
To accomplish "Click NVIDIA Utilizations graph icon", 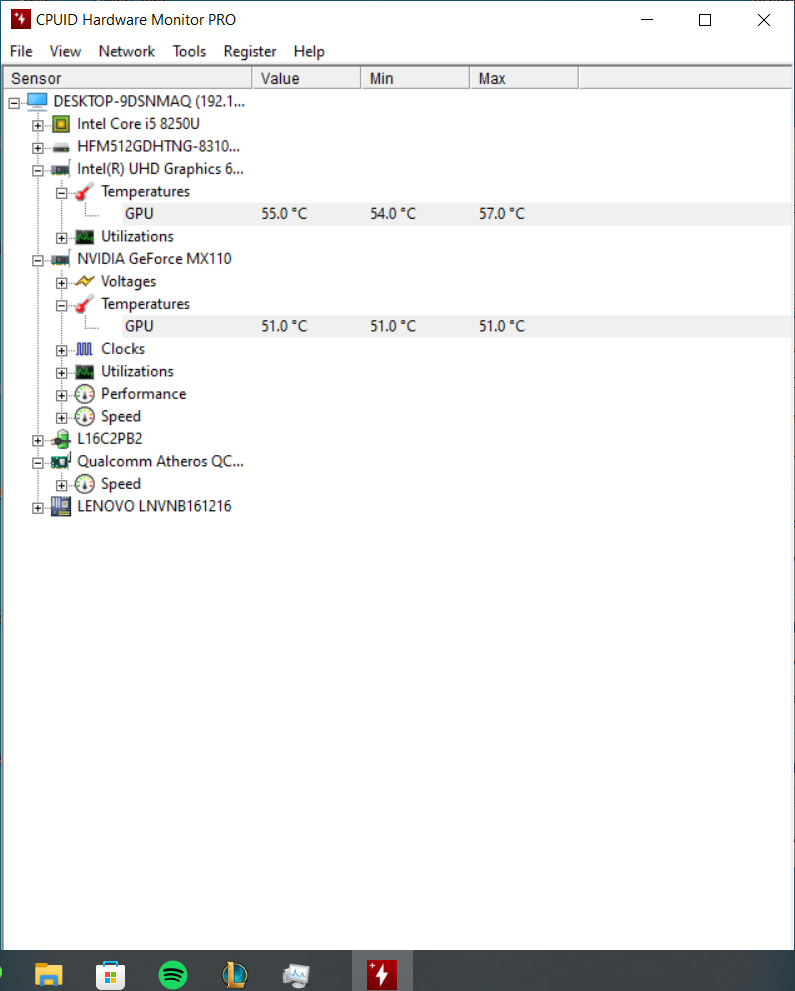I will [x=84, y=372].
